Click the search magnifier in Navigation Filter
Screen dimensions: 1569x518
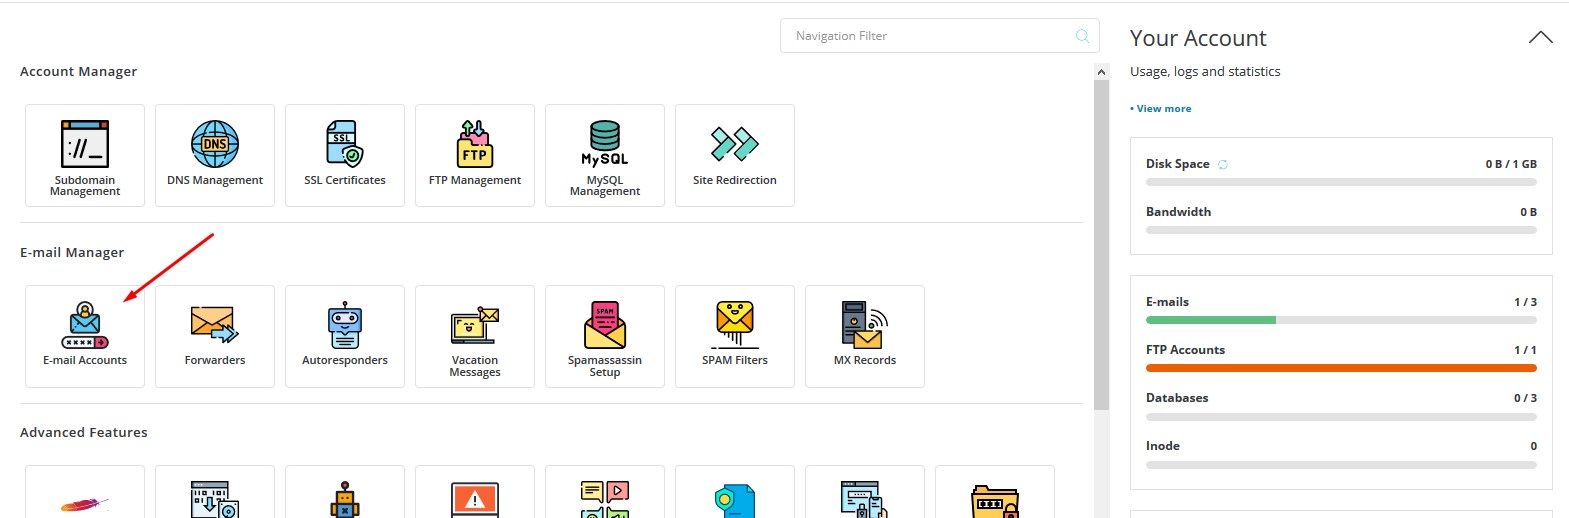tap(1082, 36)
